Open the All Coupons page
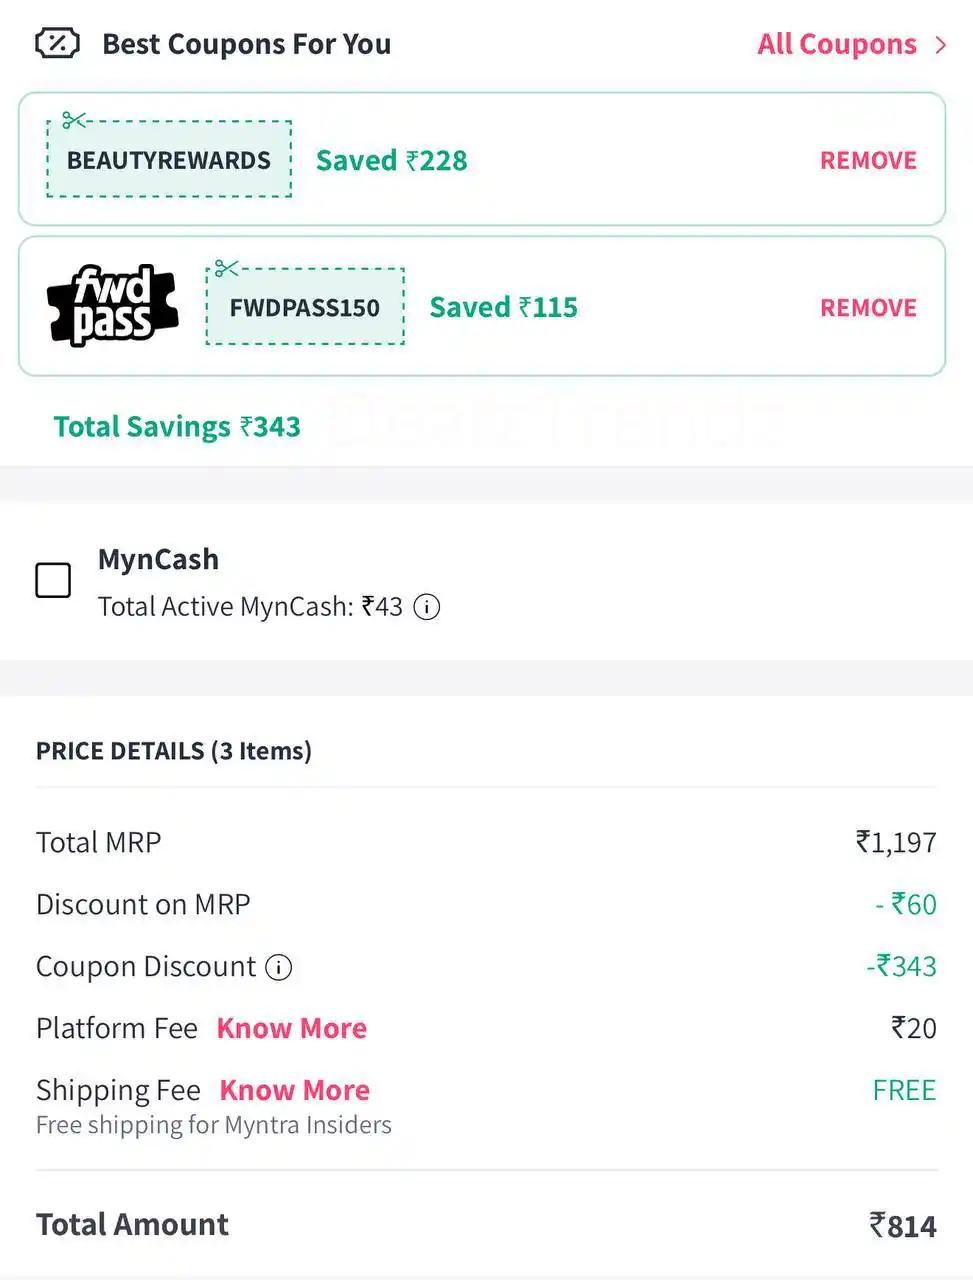 coord(838,44)
